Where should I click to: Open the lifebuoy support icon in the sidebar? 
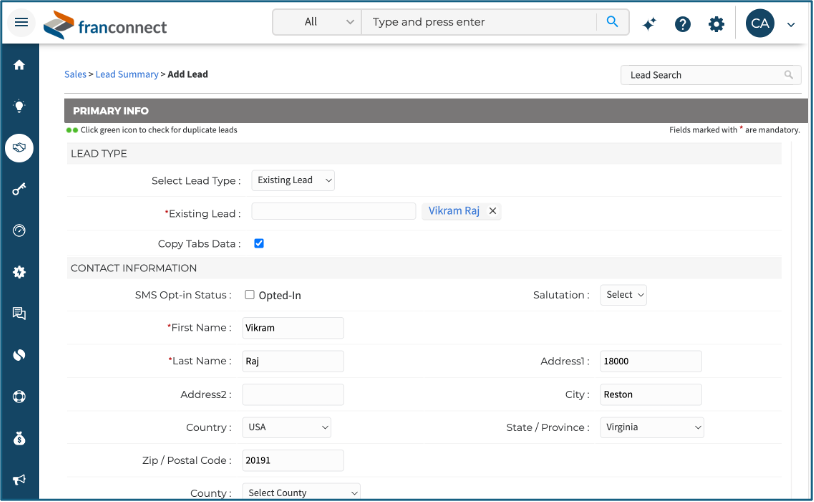19,397
